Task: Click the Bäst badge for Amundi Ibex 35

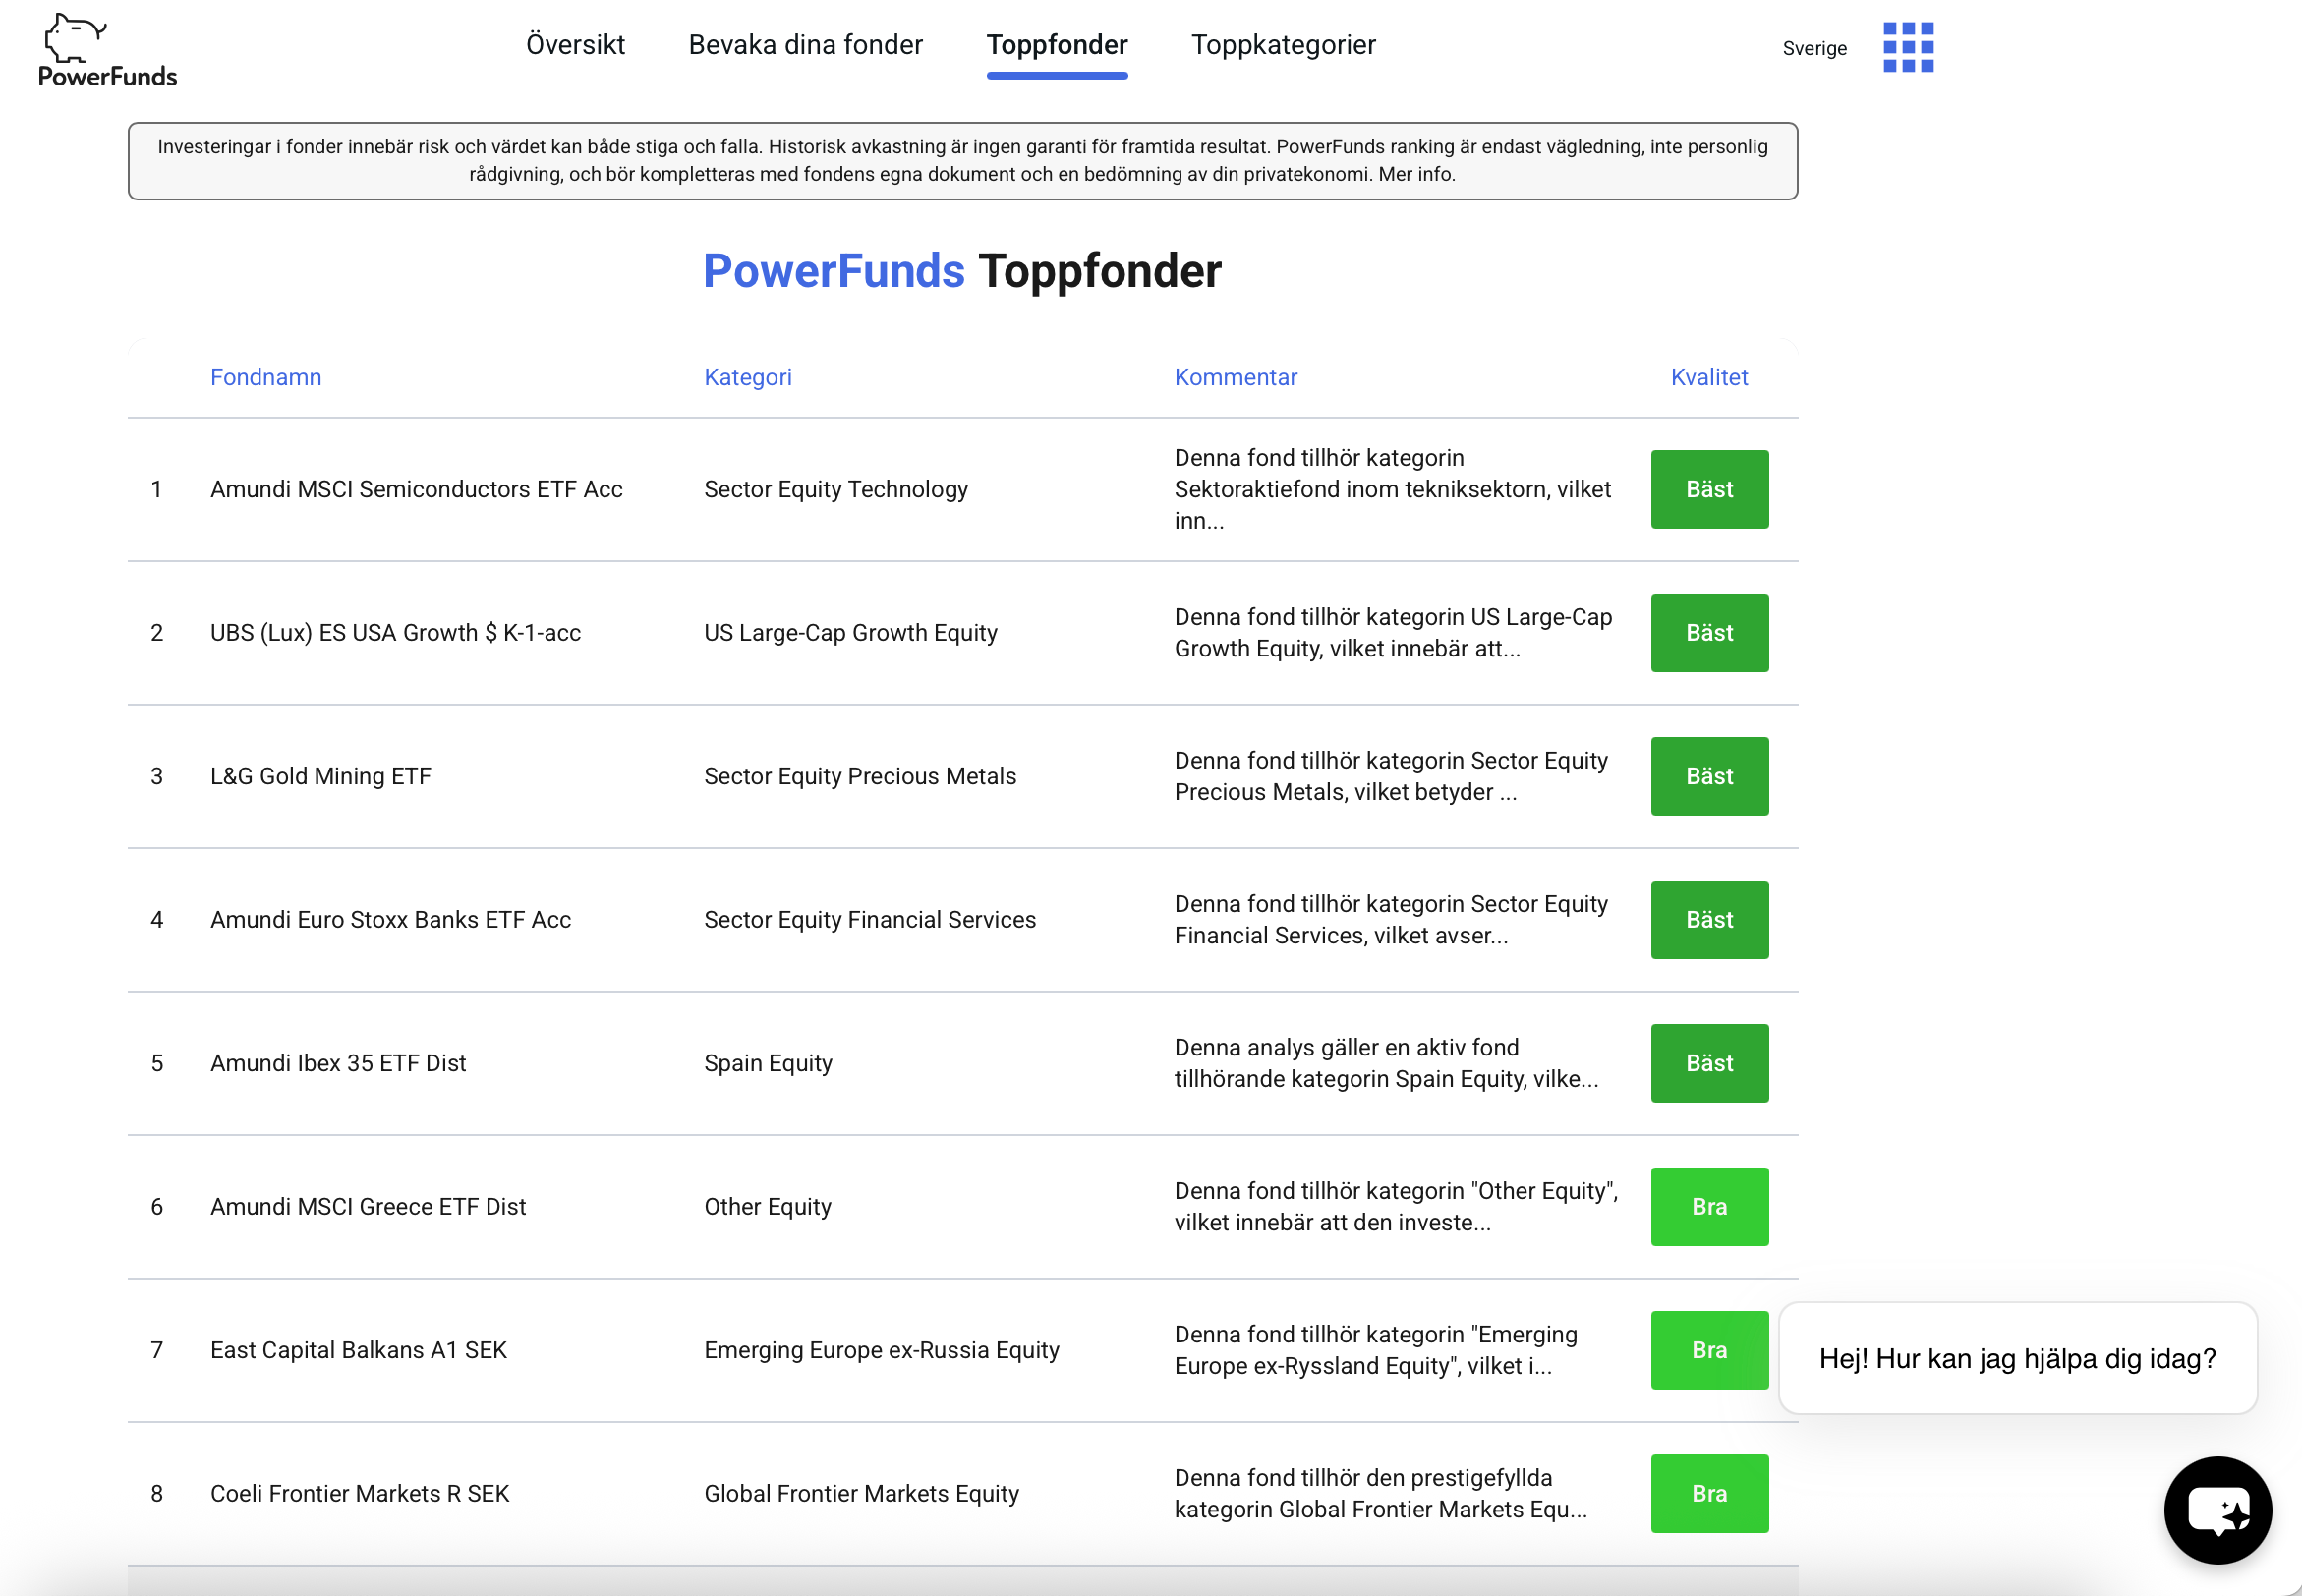Action: 1708,1063
